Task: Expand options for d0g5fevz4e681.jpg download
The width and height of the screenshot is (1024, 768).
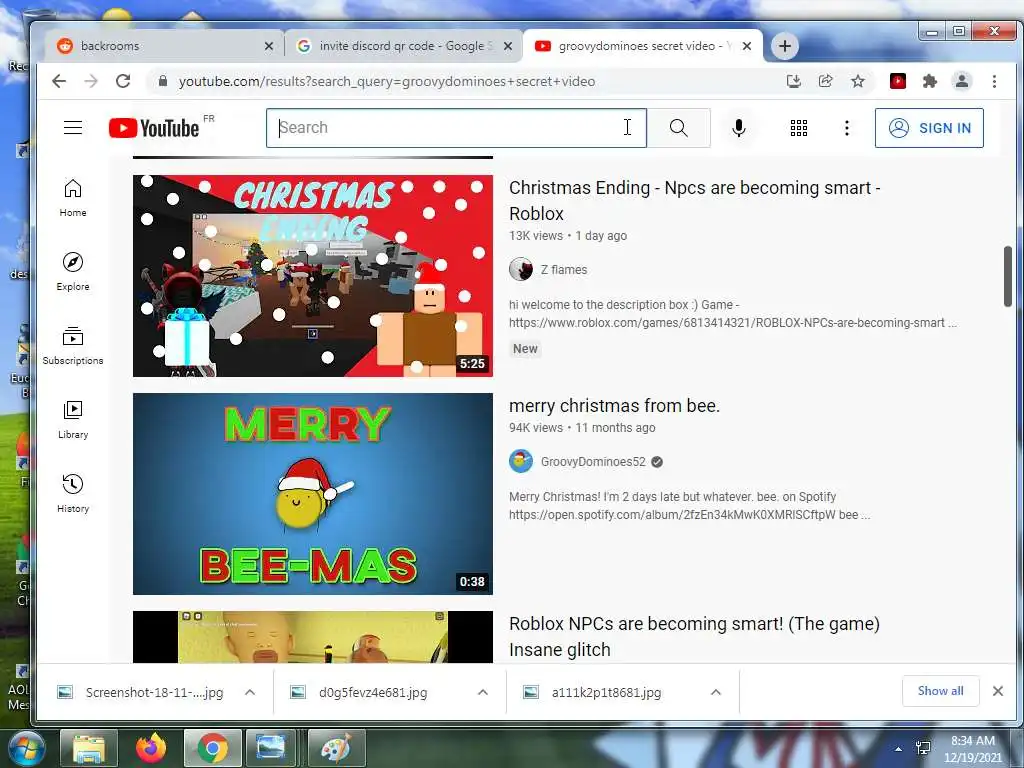Action: tap(483, 692)
